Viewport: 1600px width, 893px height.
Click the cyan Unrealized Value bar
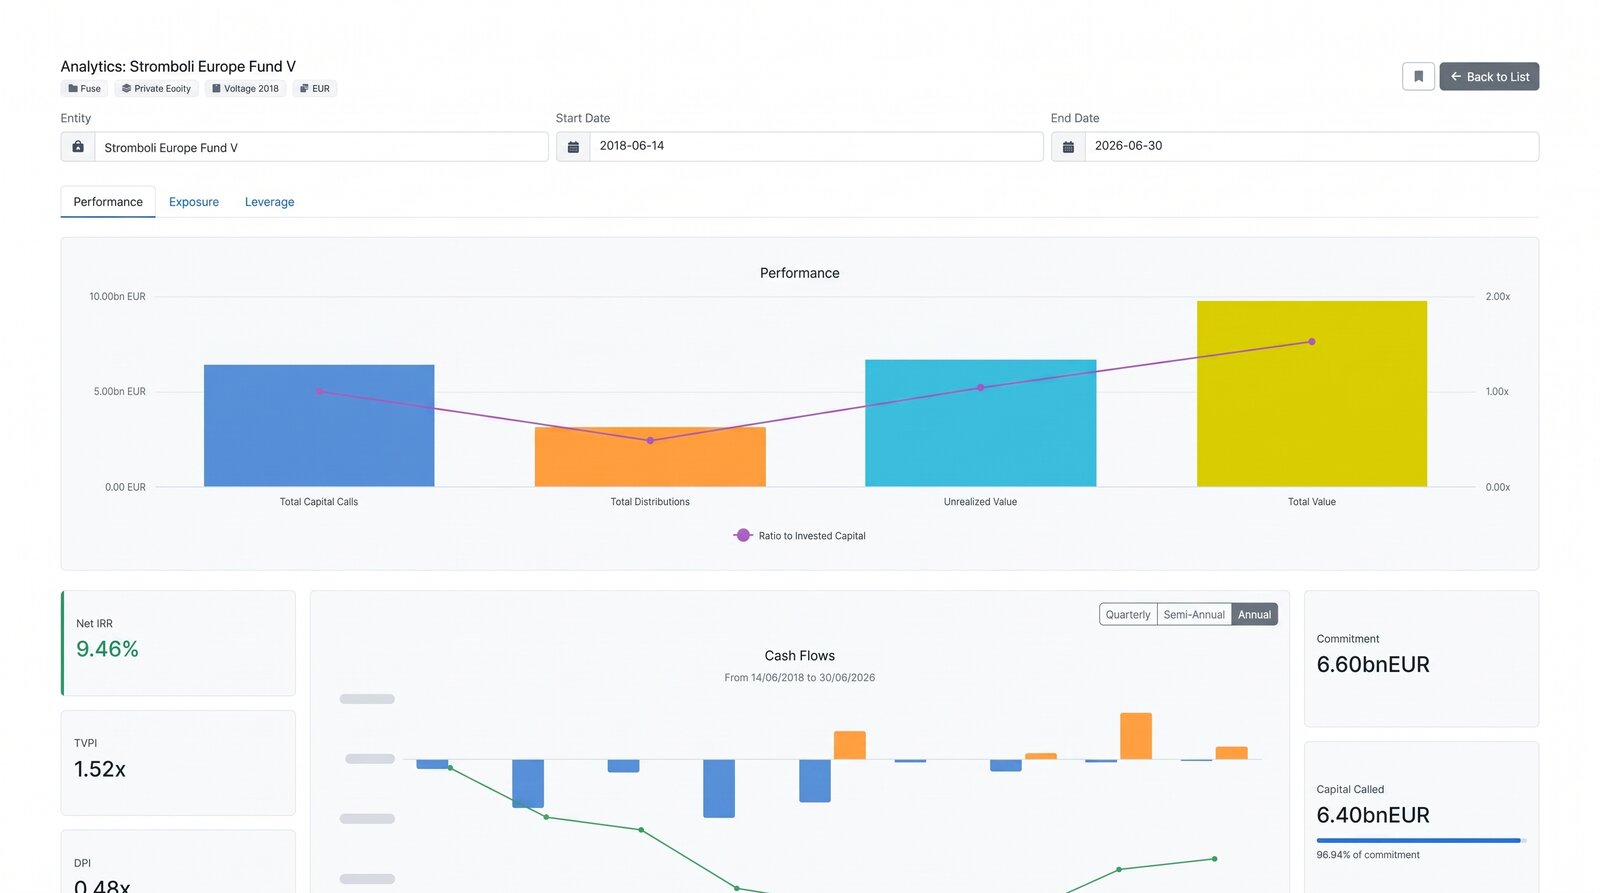[x=981, y=423]
